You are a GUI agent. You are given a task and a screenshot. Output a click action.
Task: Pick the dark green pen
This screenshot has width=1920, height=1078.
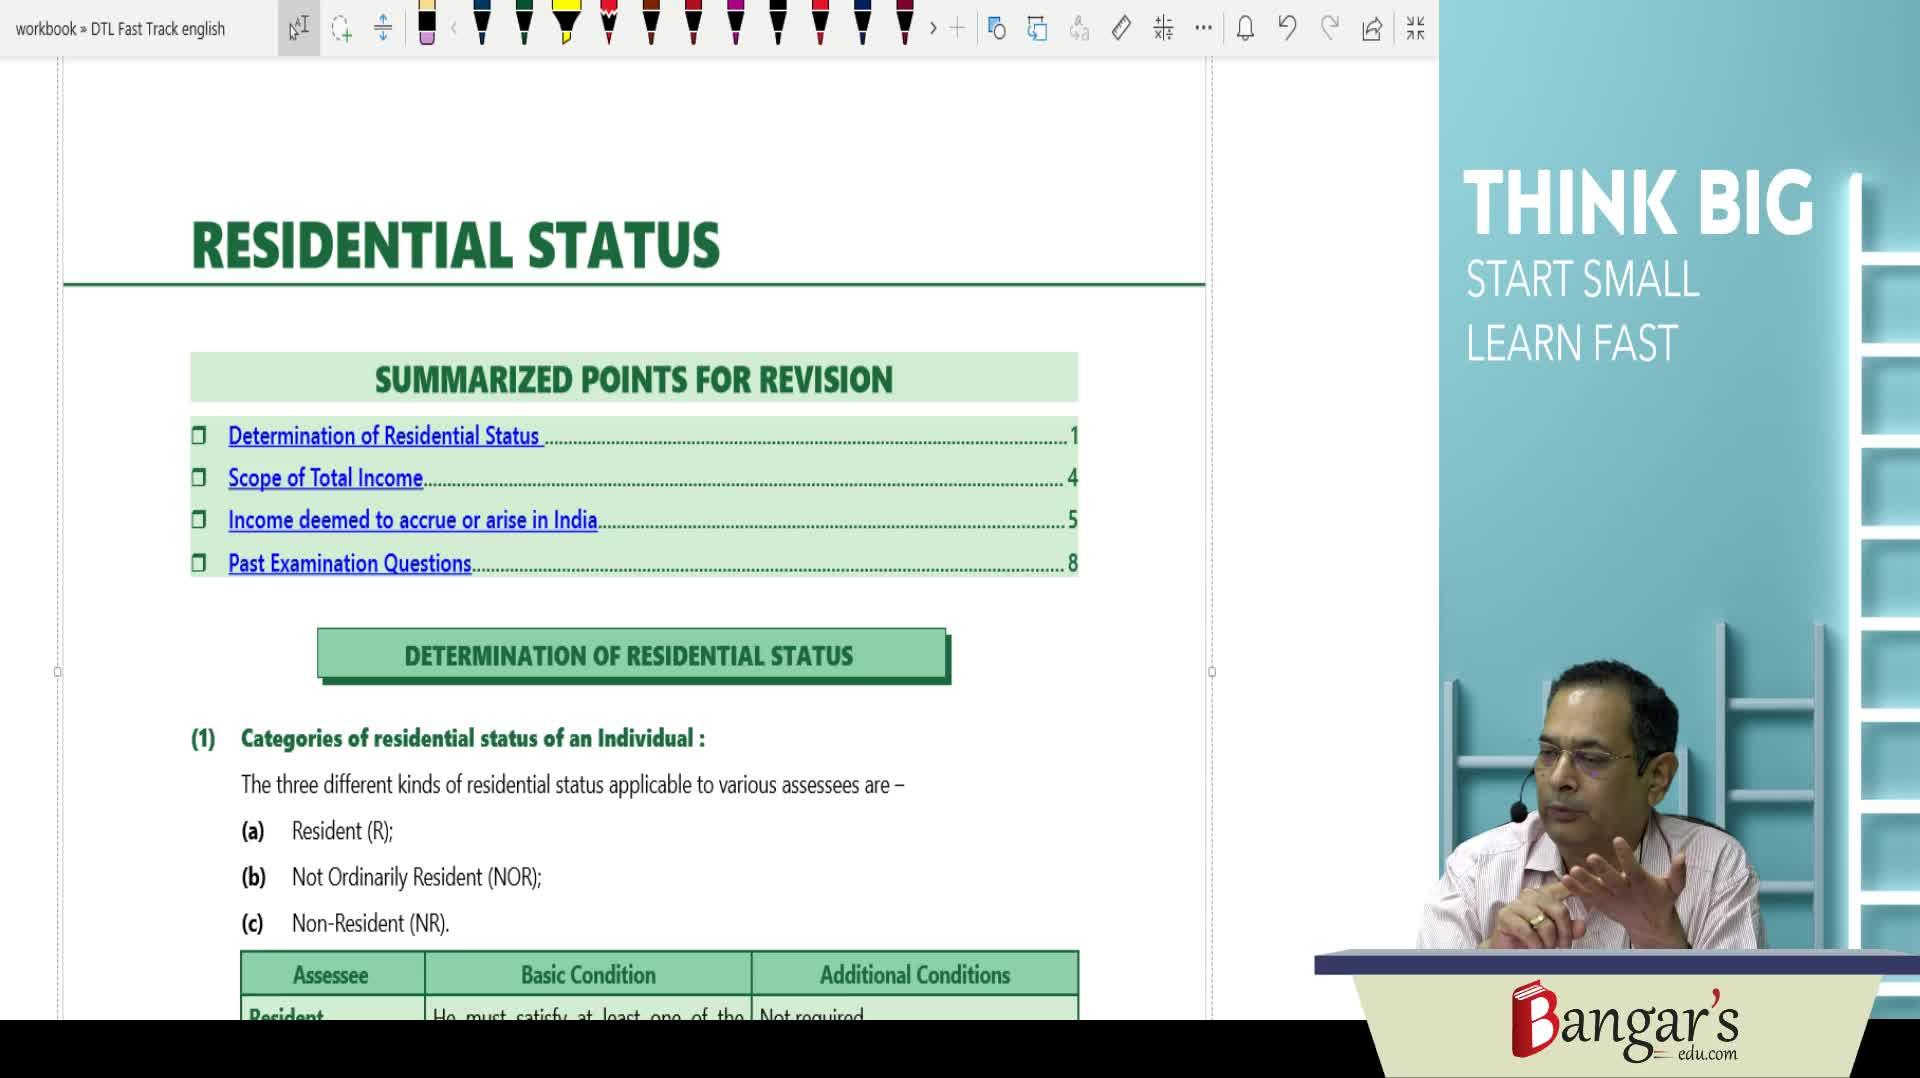click(524, 24)
